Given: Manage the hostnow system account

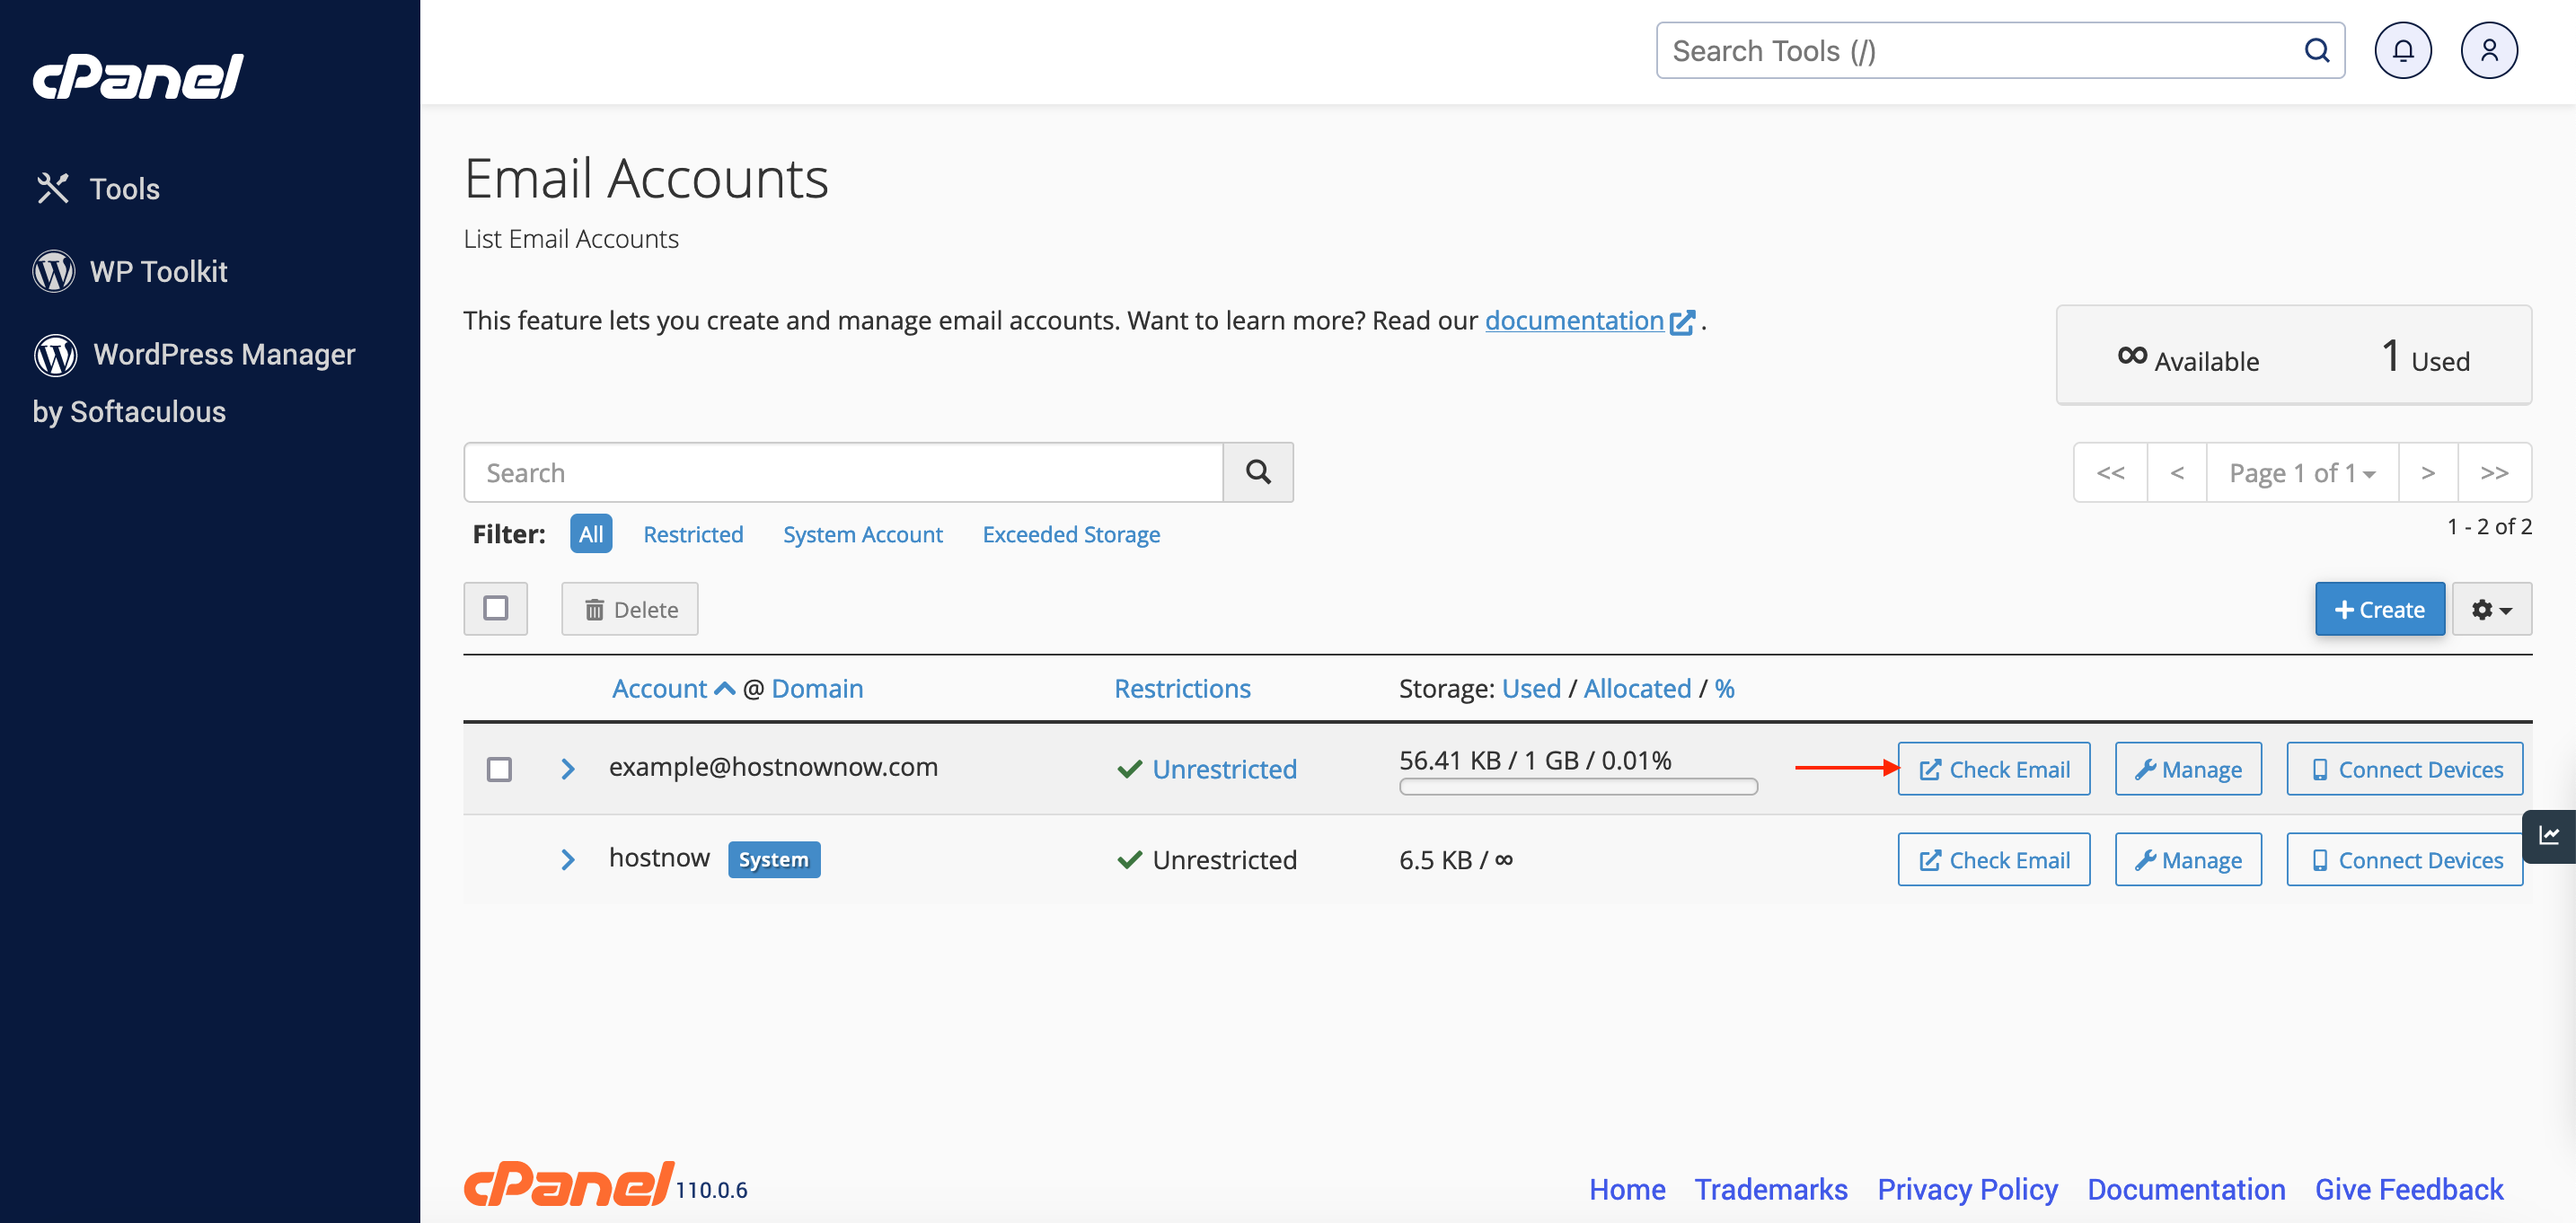Looking at the screenshot, I should pyautogui.click(x=2188, y=860).
